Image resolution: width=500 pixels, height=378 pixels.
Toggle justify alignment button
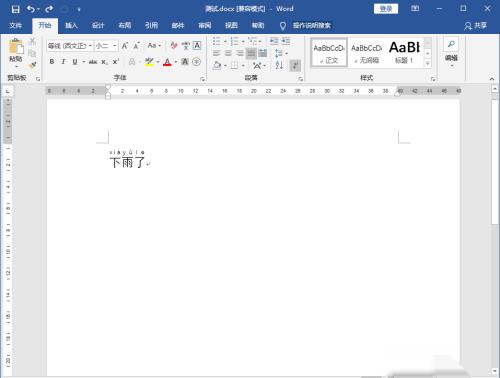(251, 53)
